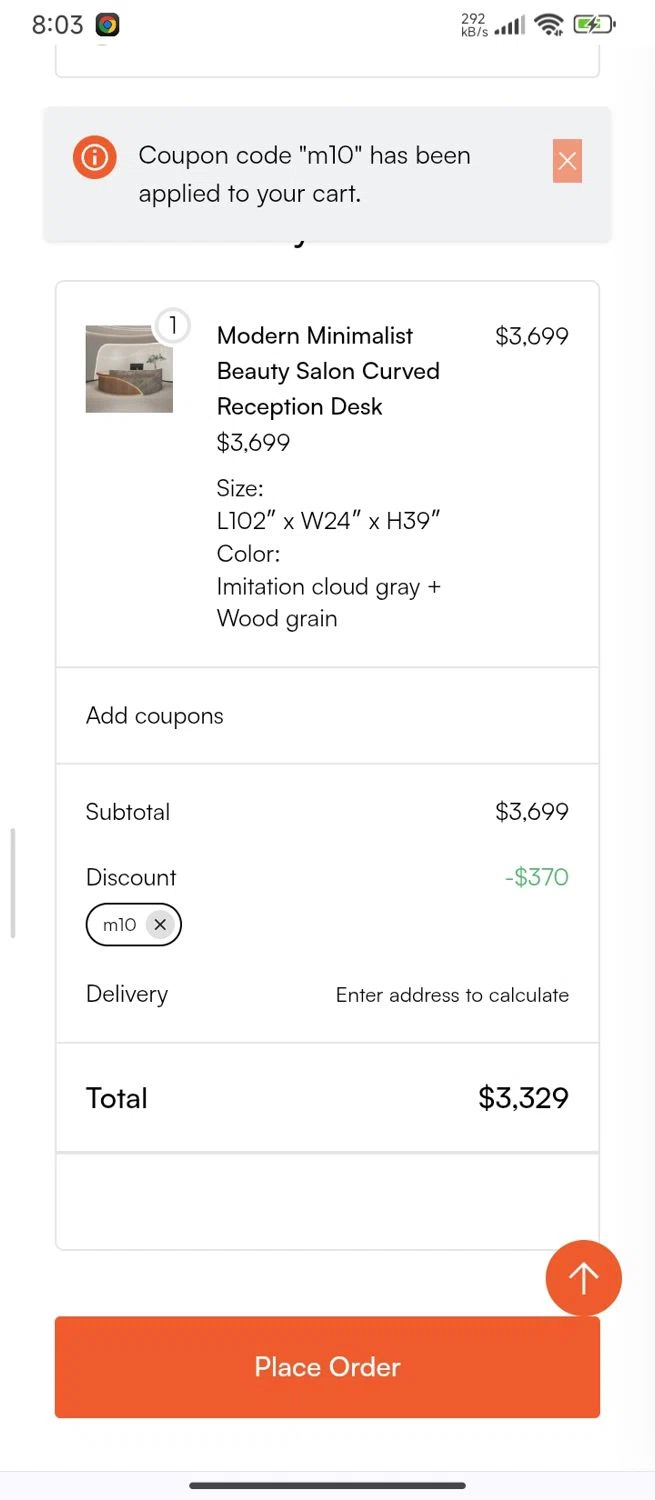Click the Subtotal row
This screenshot has height=1500, width=655.
coord(327,812)
